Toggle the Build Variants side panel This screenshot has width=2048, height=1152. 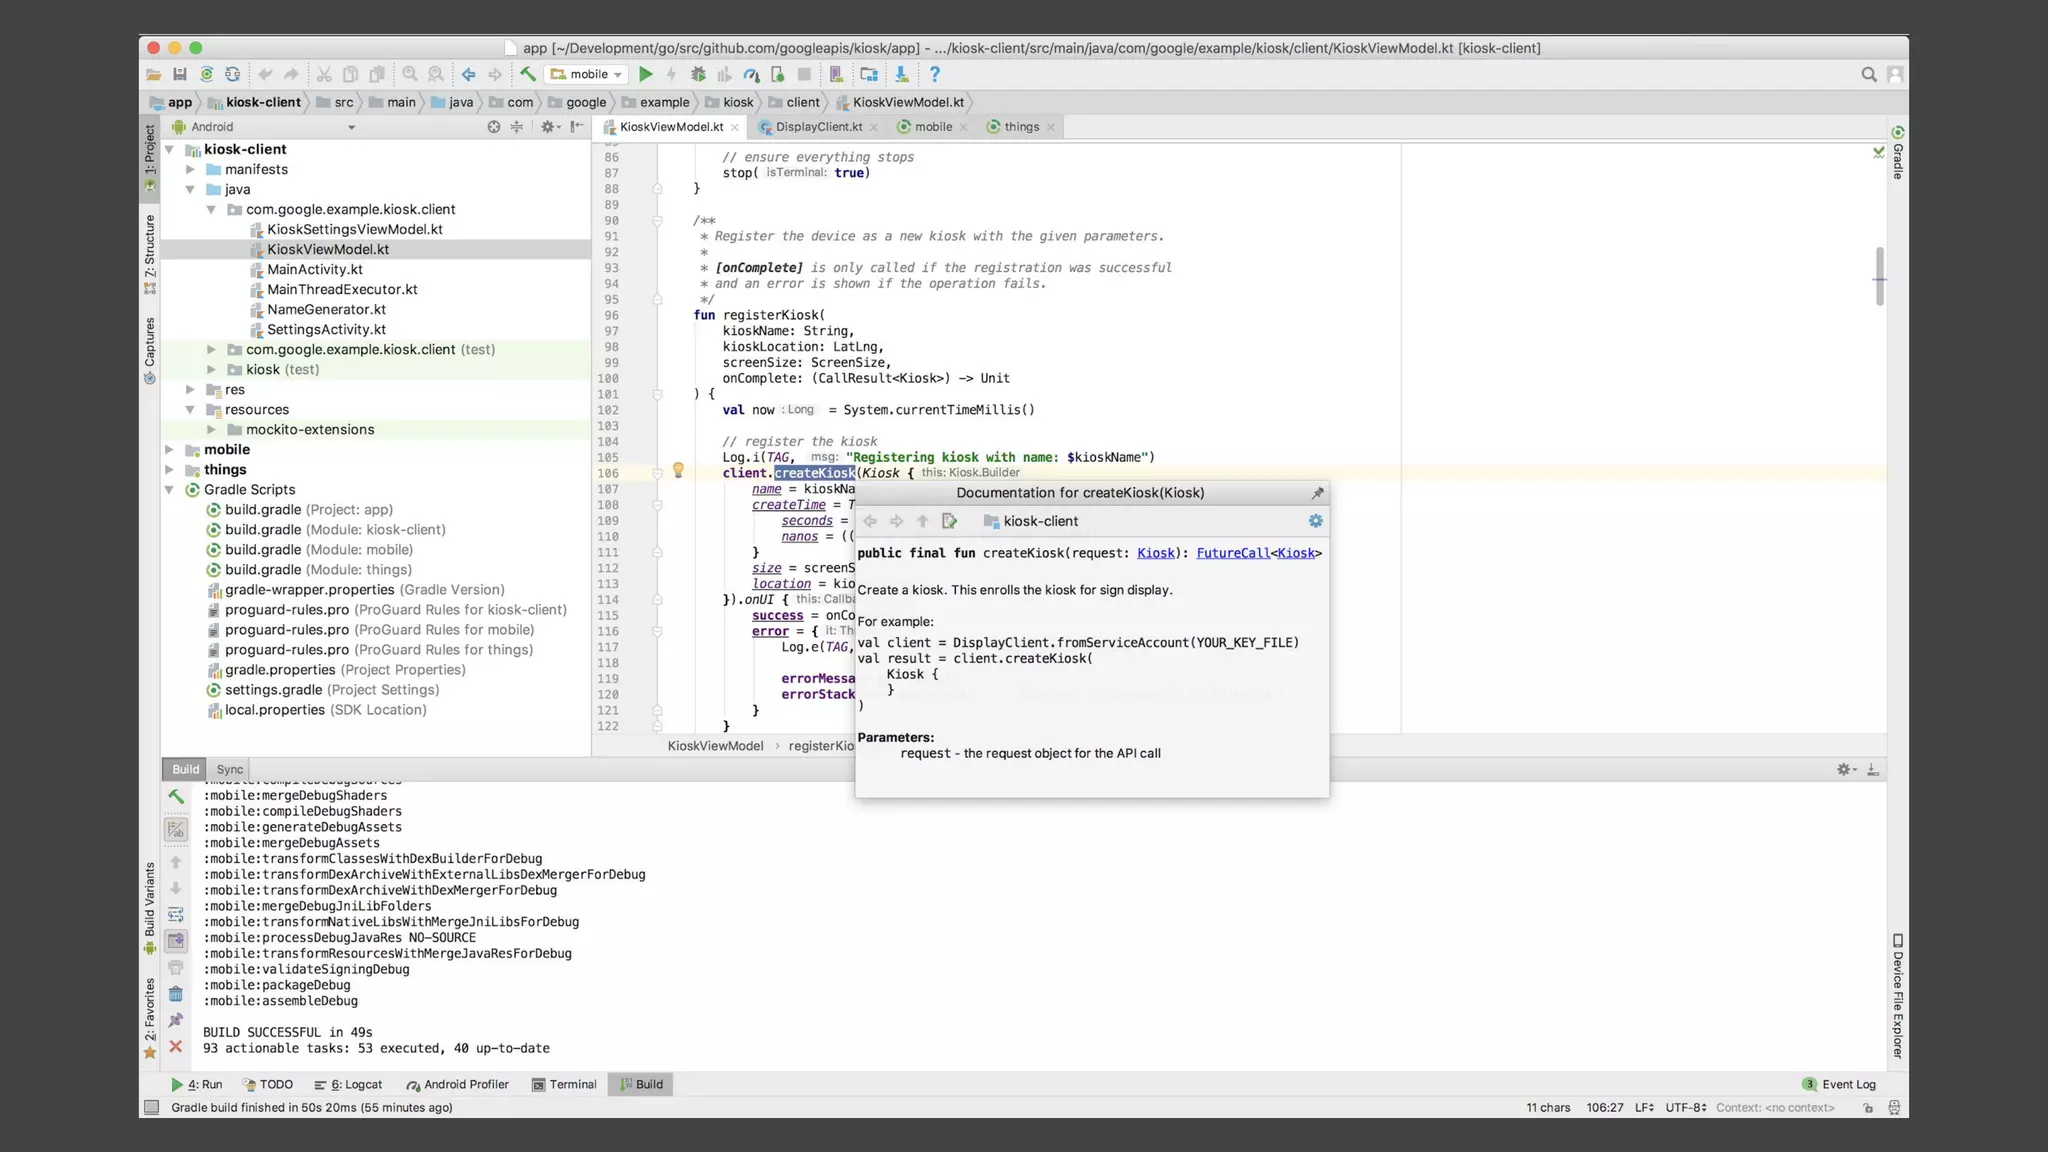pyautogui.click(x=150, y=900)
